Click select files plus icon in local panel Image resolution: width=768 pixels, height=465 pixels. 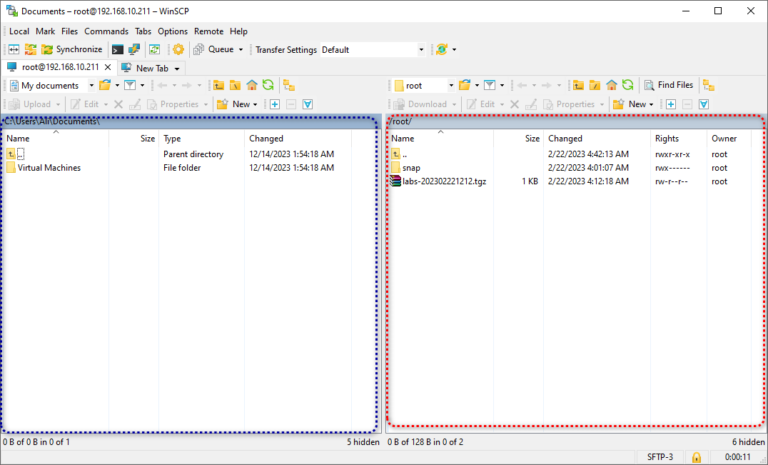(273, 104)
